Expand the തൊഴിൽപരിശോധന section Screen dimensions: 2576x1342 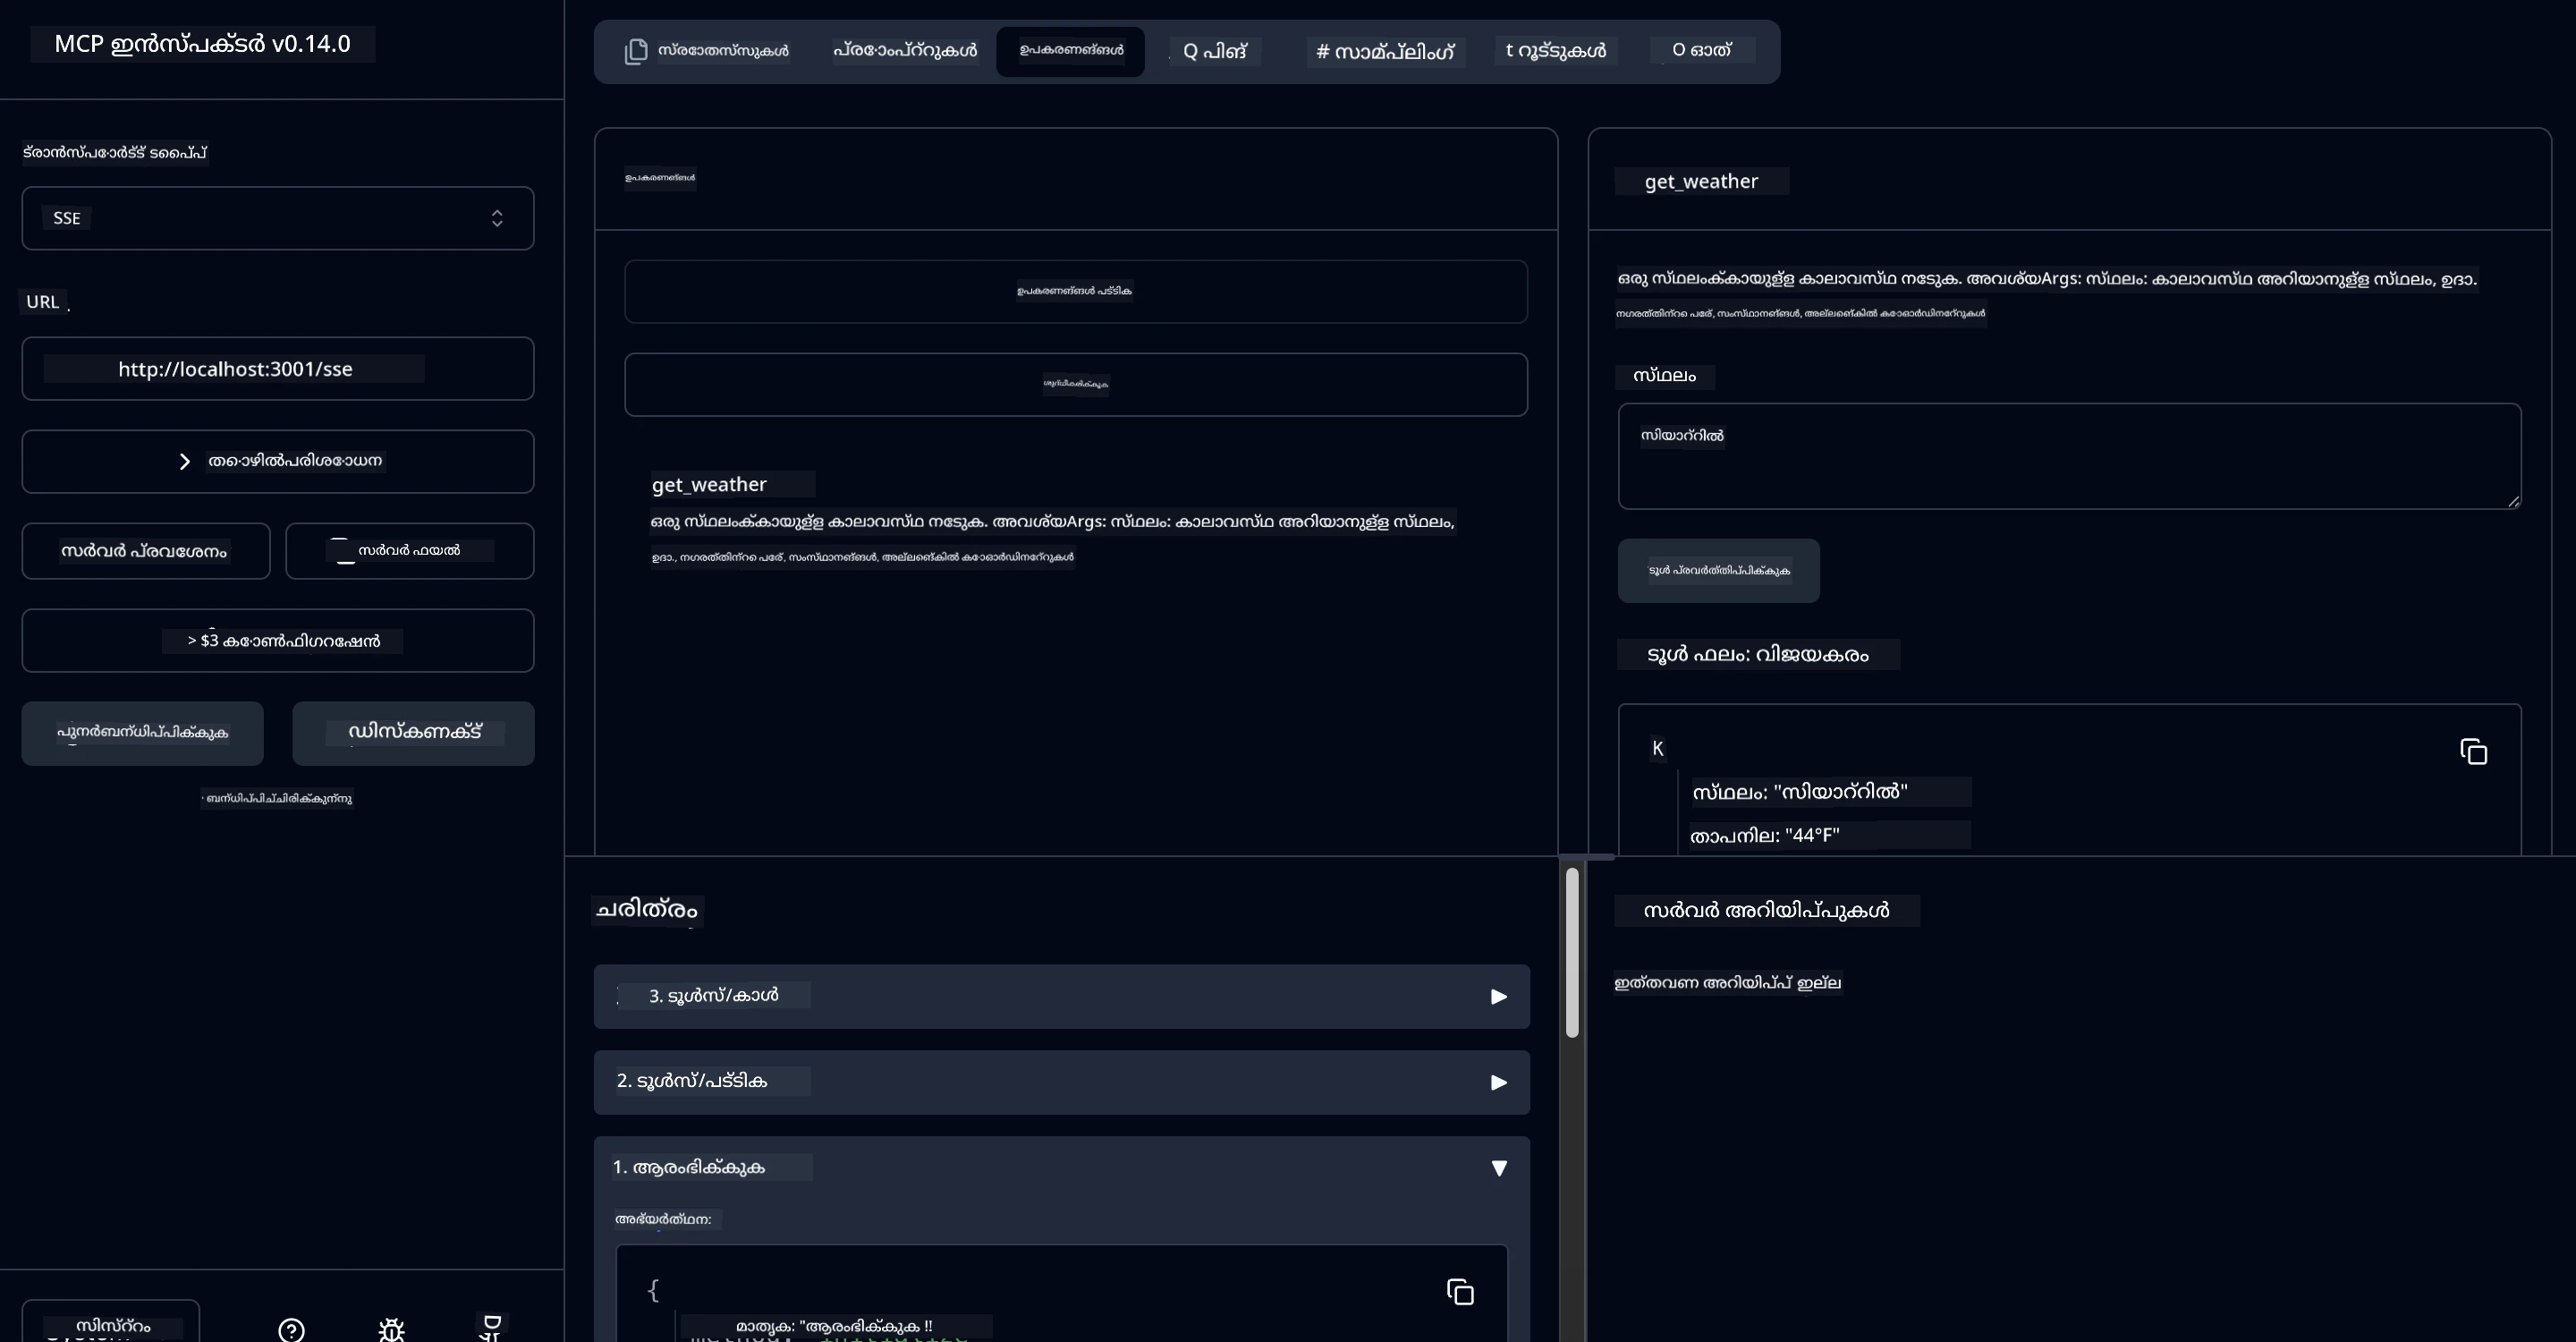277,461
